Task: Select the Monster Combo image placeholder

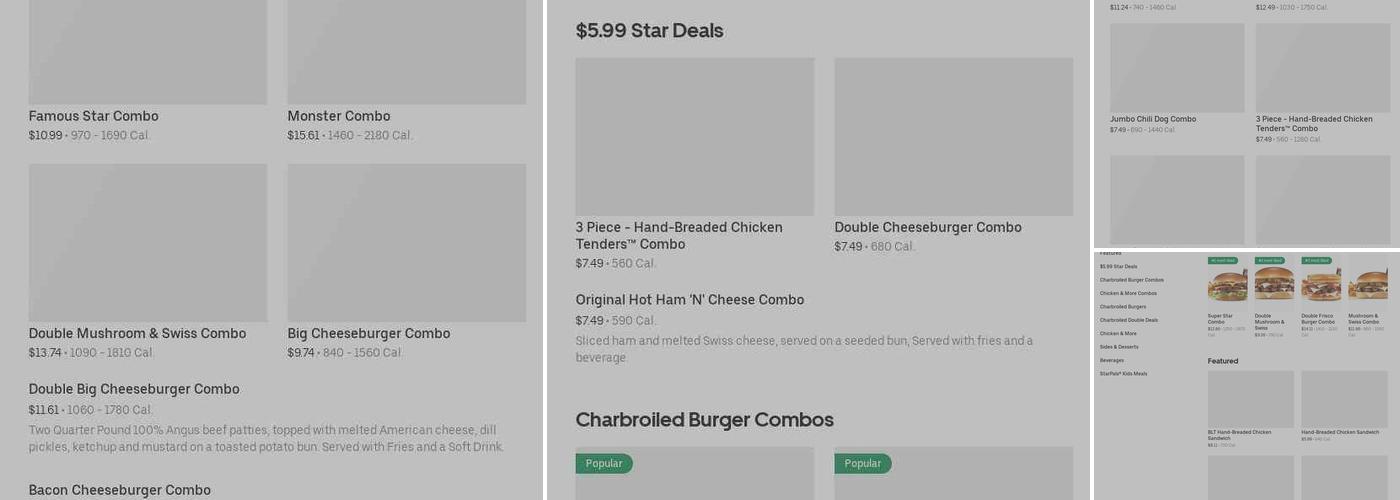Action: pos(406,52)
